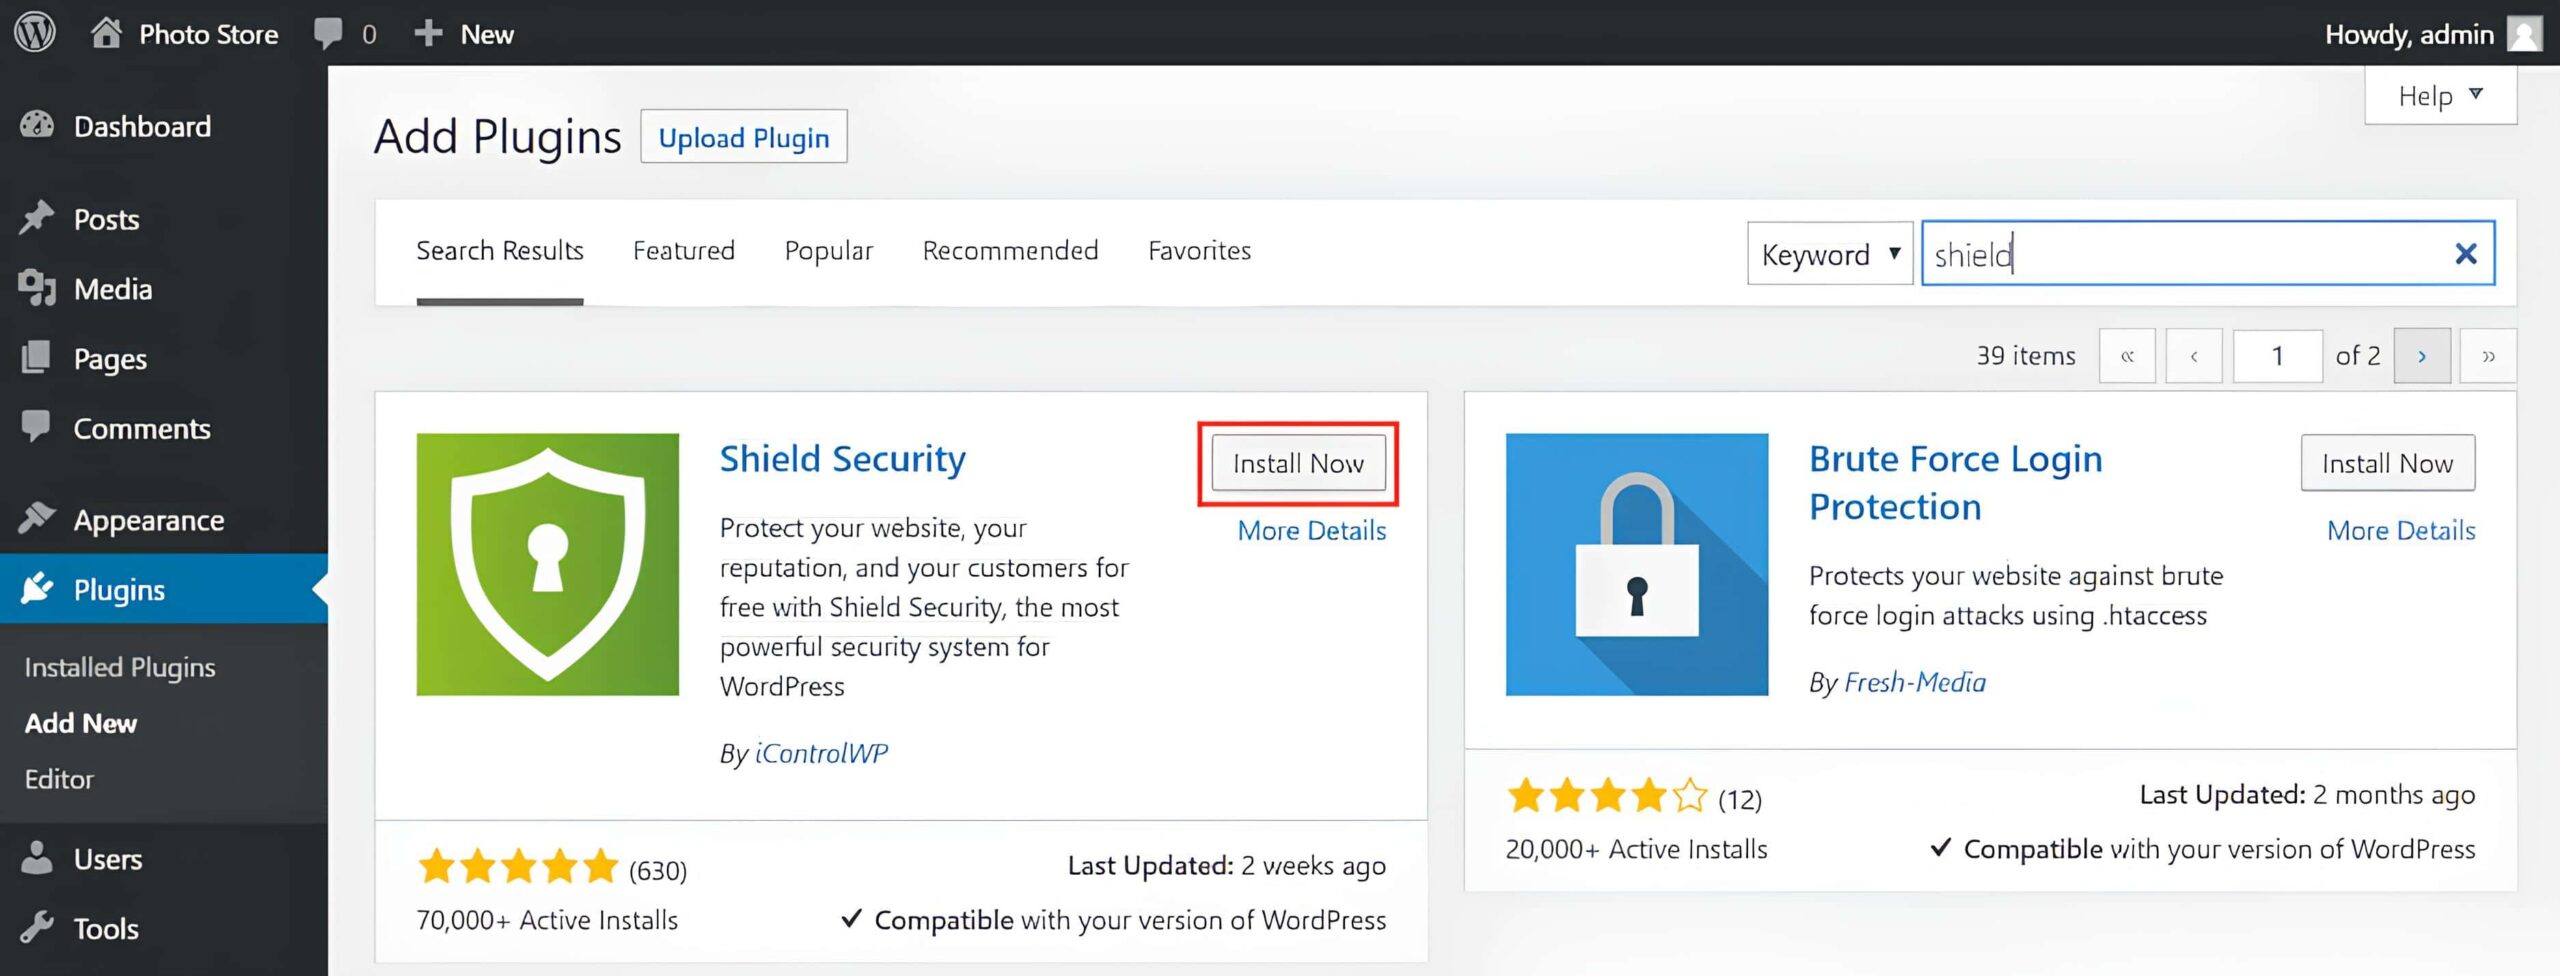Visit the iControlWP author link
Viewport: 2560px width, 976px height.
[x=822, y=753]
